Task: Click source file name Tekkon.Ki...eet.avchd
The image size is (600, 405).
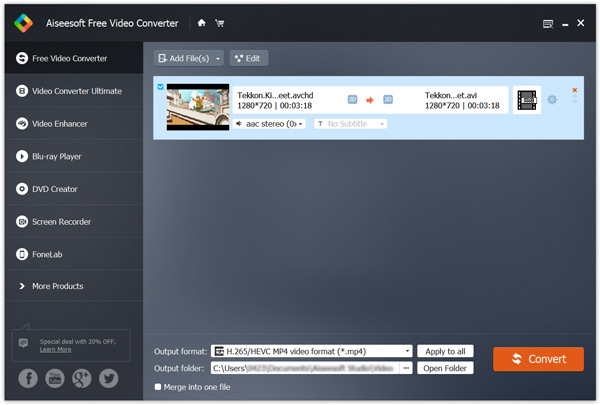Action: coord(275,95)
